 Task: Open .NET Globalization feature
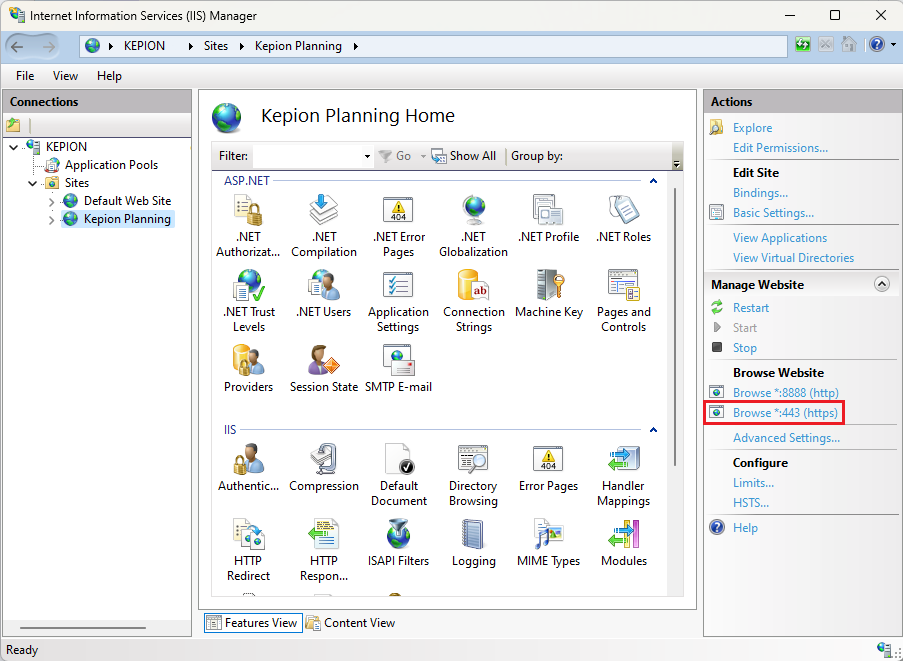(473, 226)
